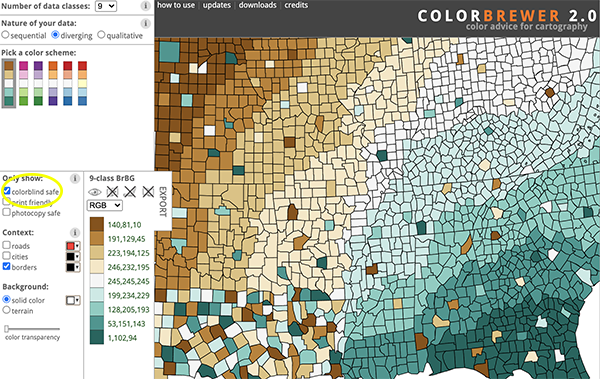This screenshot has width=600, height=379.
Task: Uncheck the colorblind safe checkbox
Action: pyautogui.click(x=7, y=191)
